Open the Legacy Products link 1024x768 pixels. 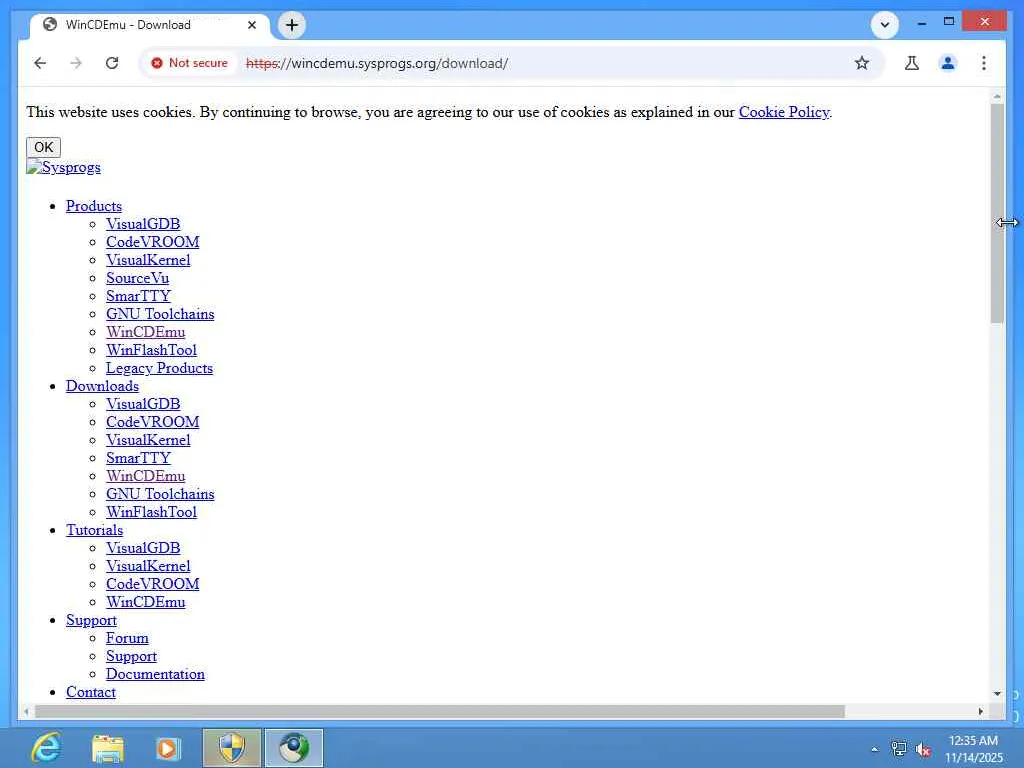(x=159, y=368)
